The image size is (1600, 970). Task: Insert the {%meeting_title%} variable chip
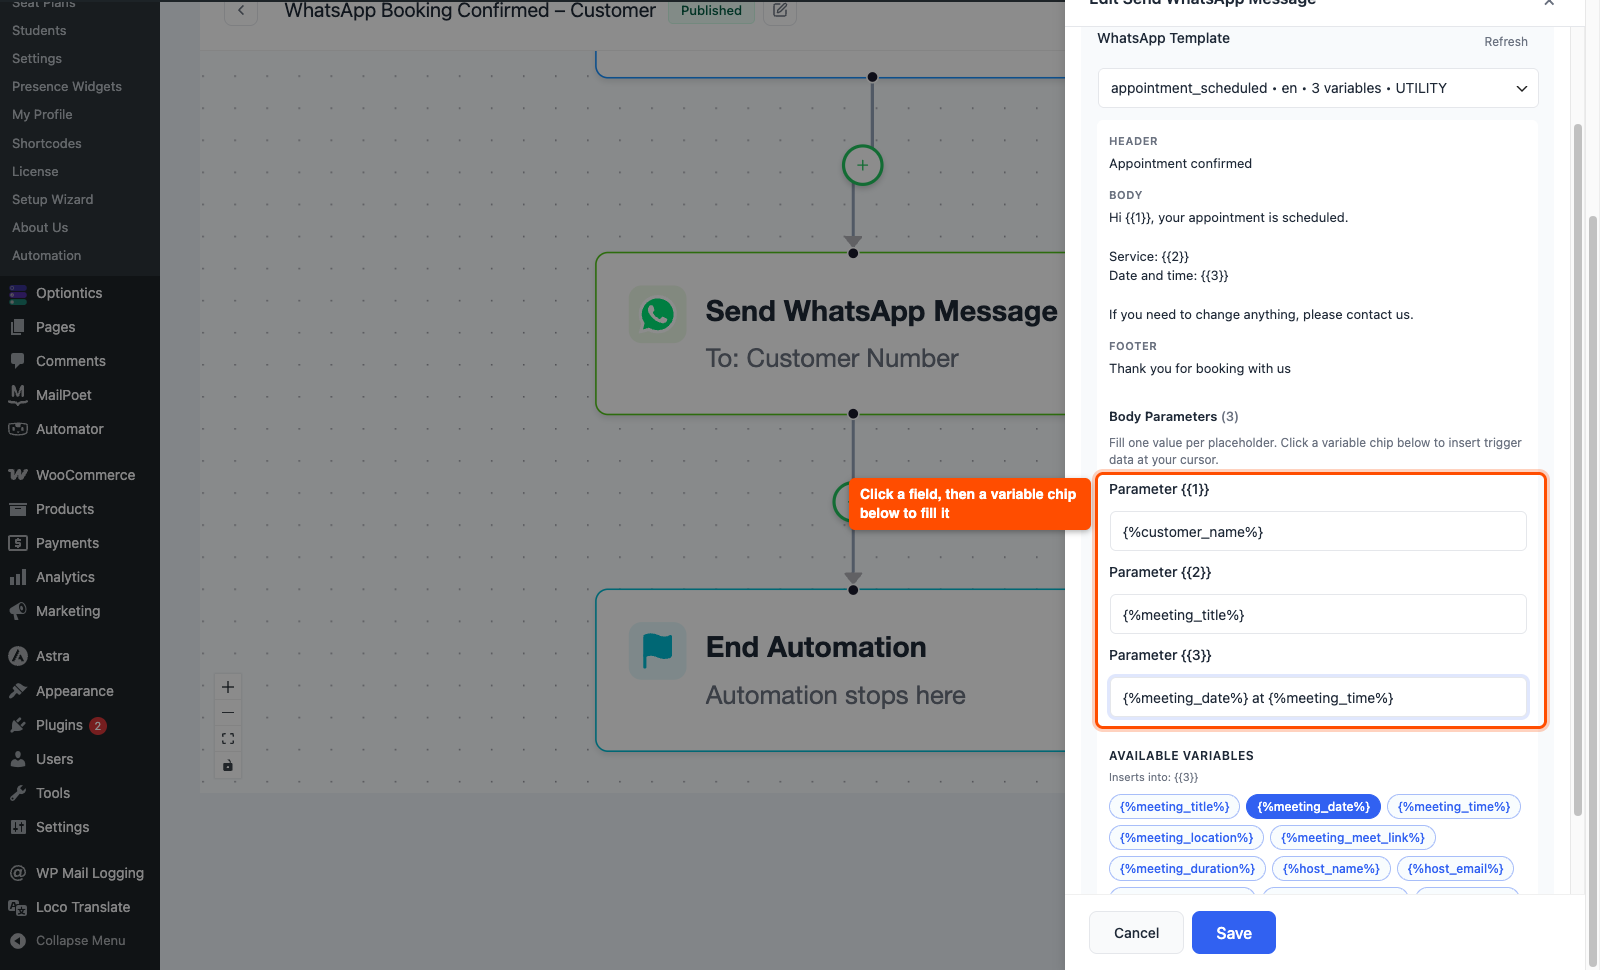click(1175, 807)
